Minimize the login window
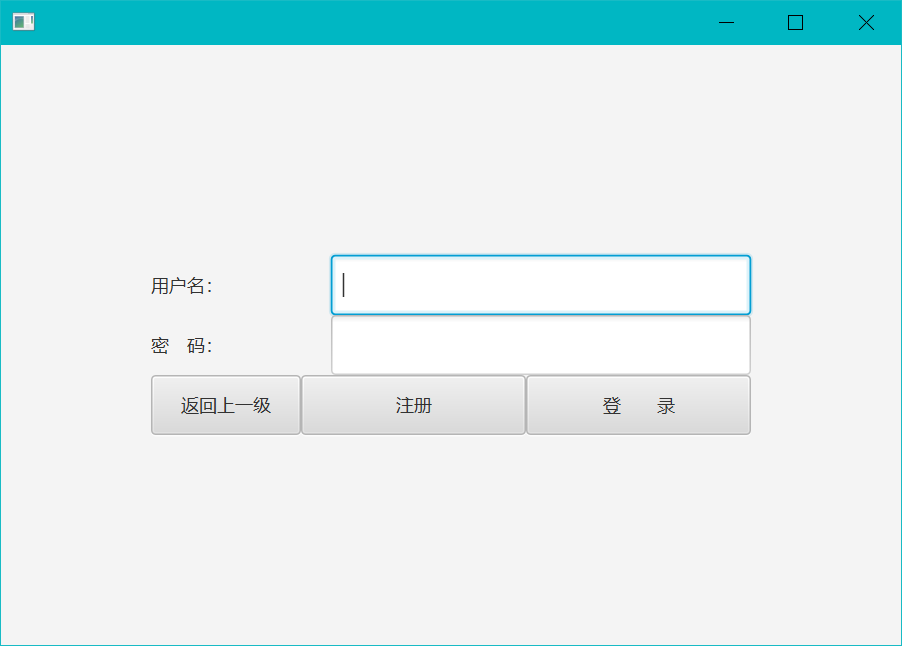Screen dimensions: 902x646 [x=727, y=22]
